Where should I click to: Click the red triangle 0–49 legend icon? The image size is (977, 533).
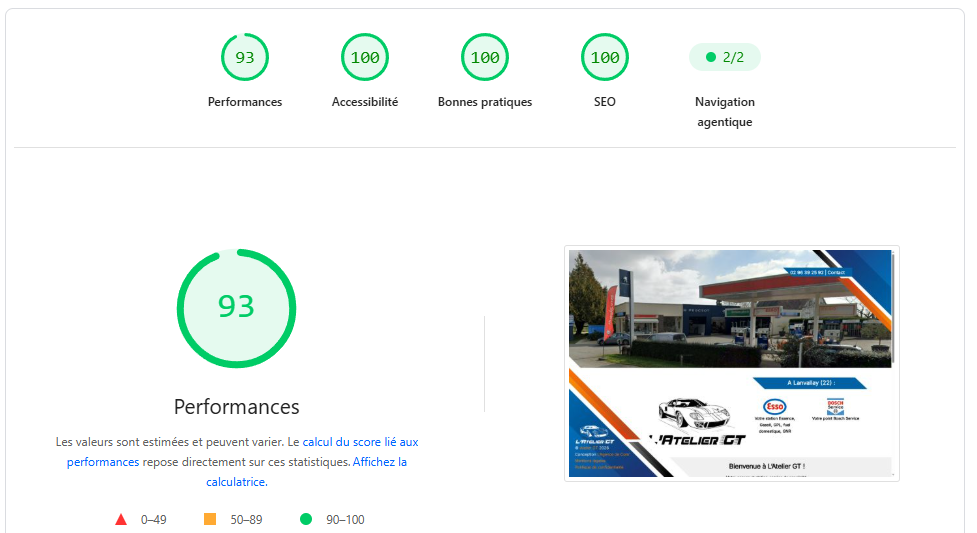tap(122, 519)
